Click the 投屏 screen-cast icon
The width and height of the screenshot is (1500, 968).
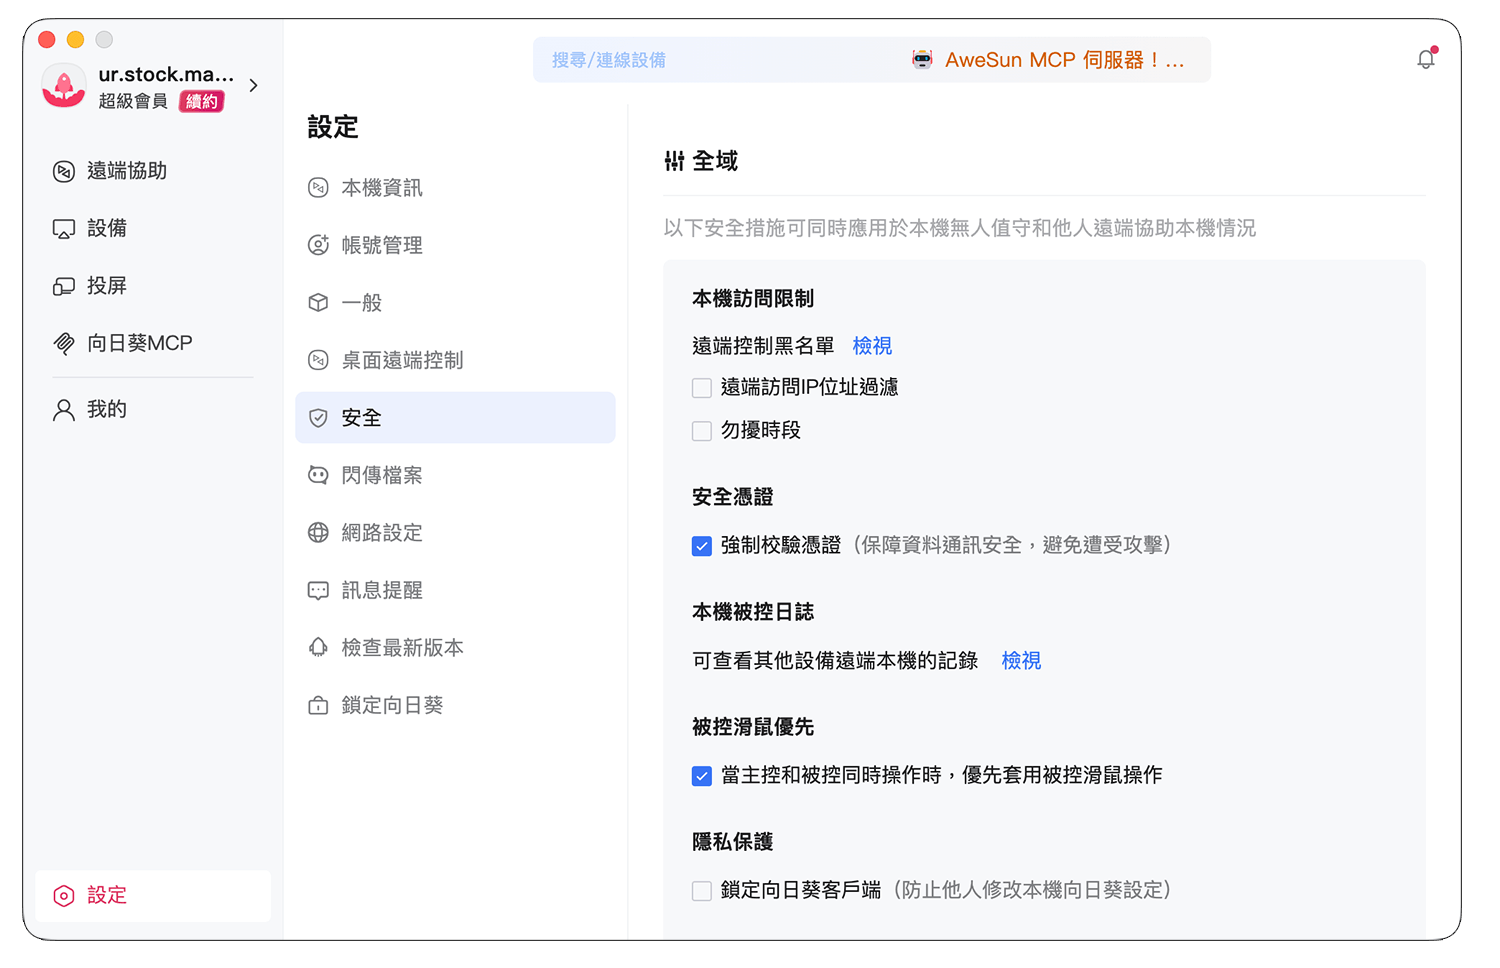pos(64,286)
